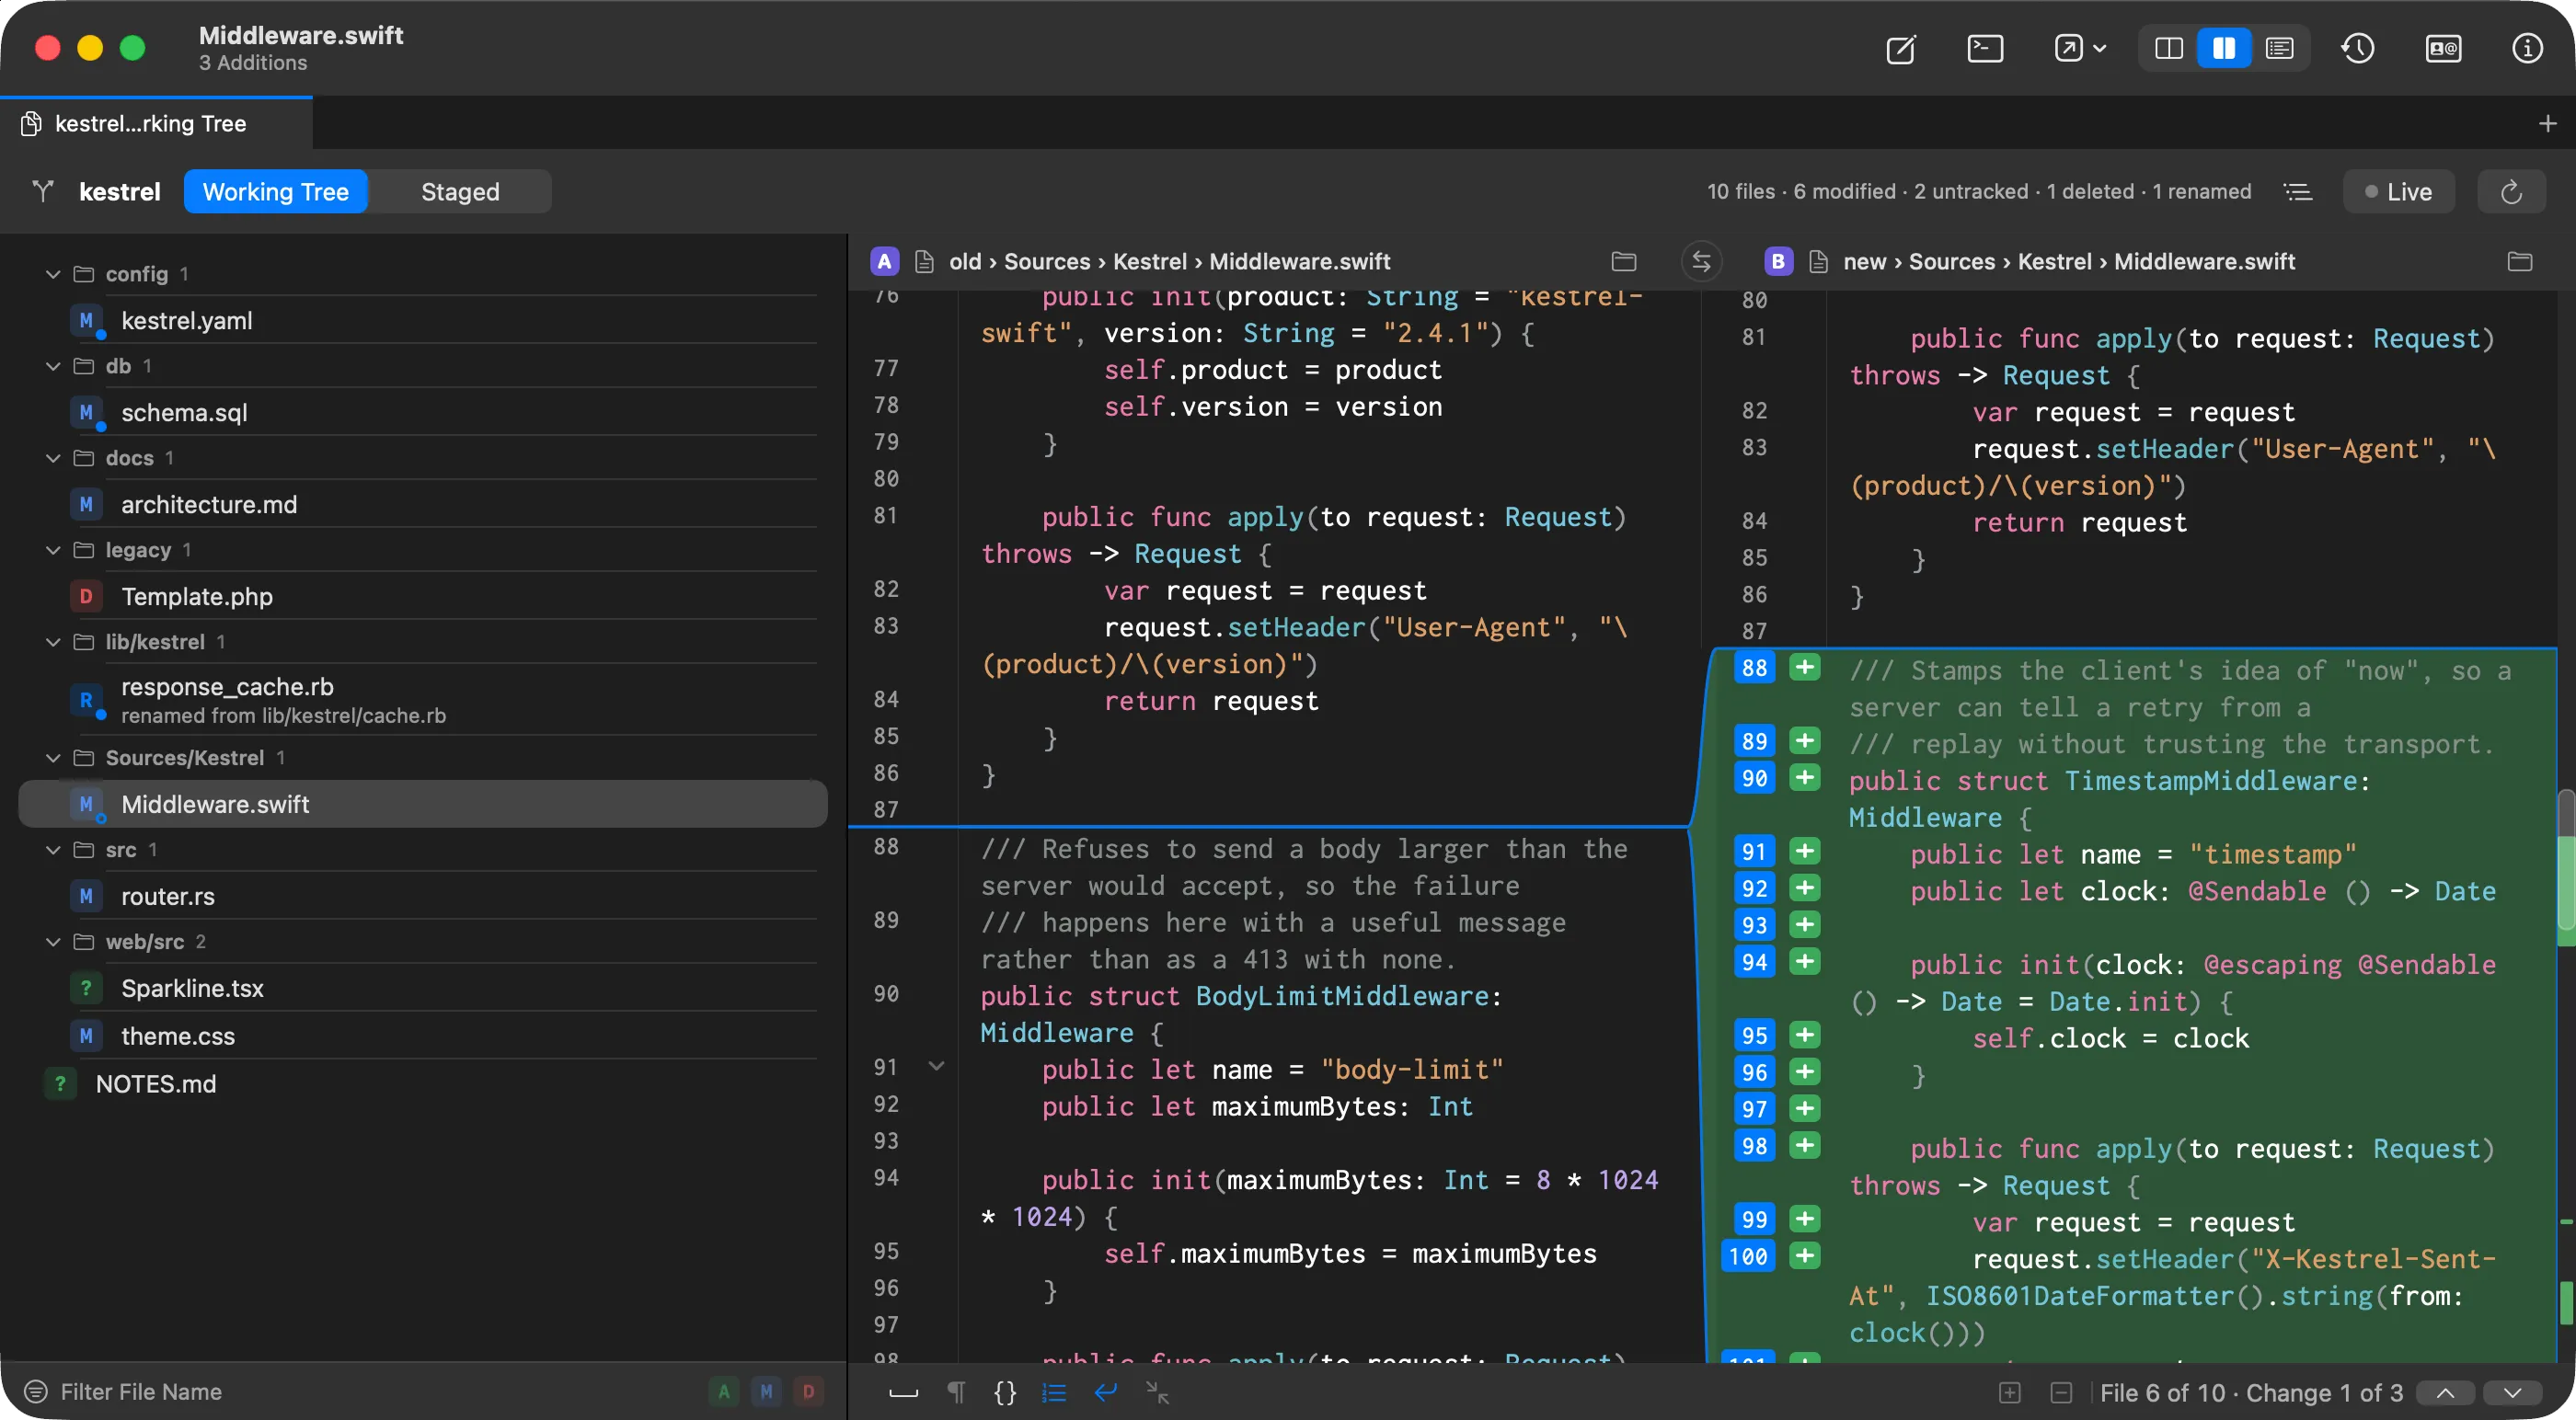Collapse the Sources/Kestrel folder
Viewport: 2576px width, 1420px height.
coord(53,758)
